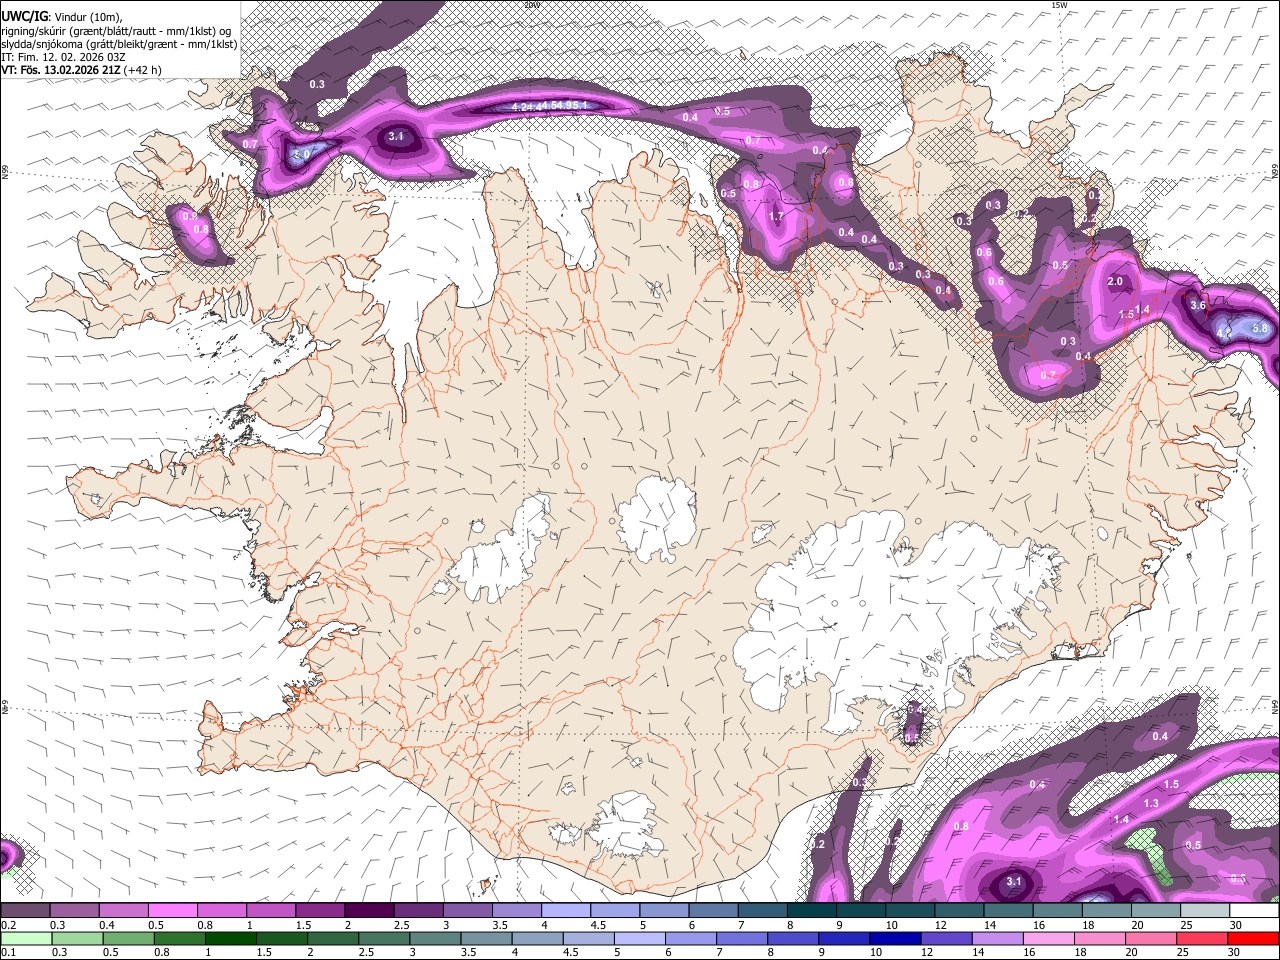Viewport: 1280px width, 960px height.
Task: Pick the pale lavender swatch labeled 4 in snow legend
Action: point(566,910)
